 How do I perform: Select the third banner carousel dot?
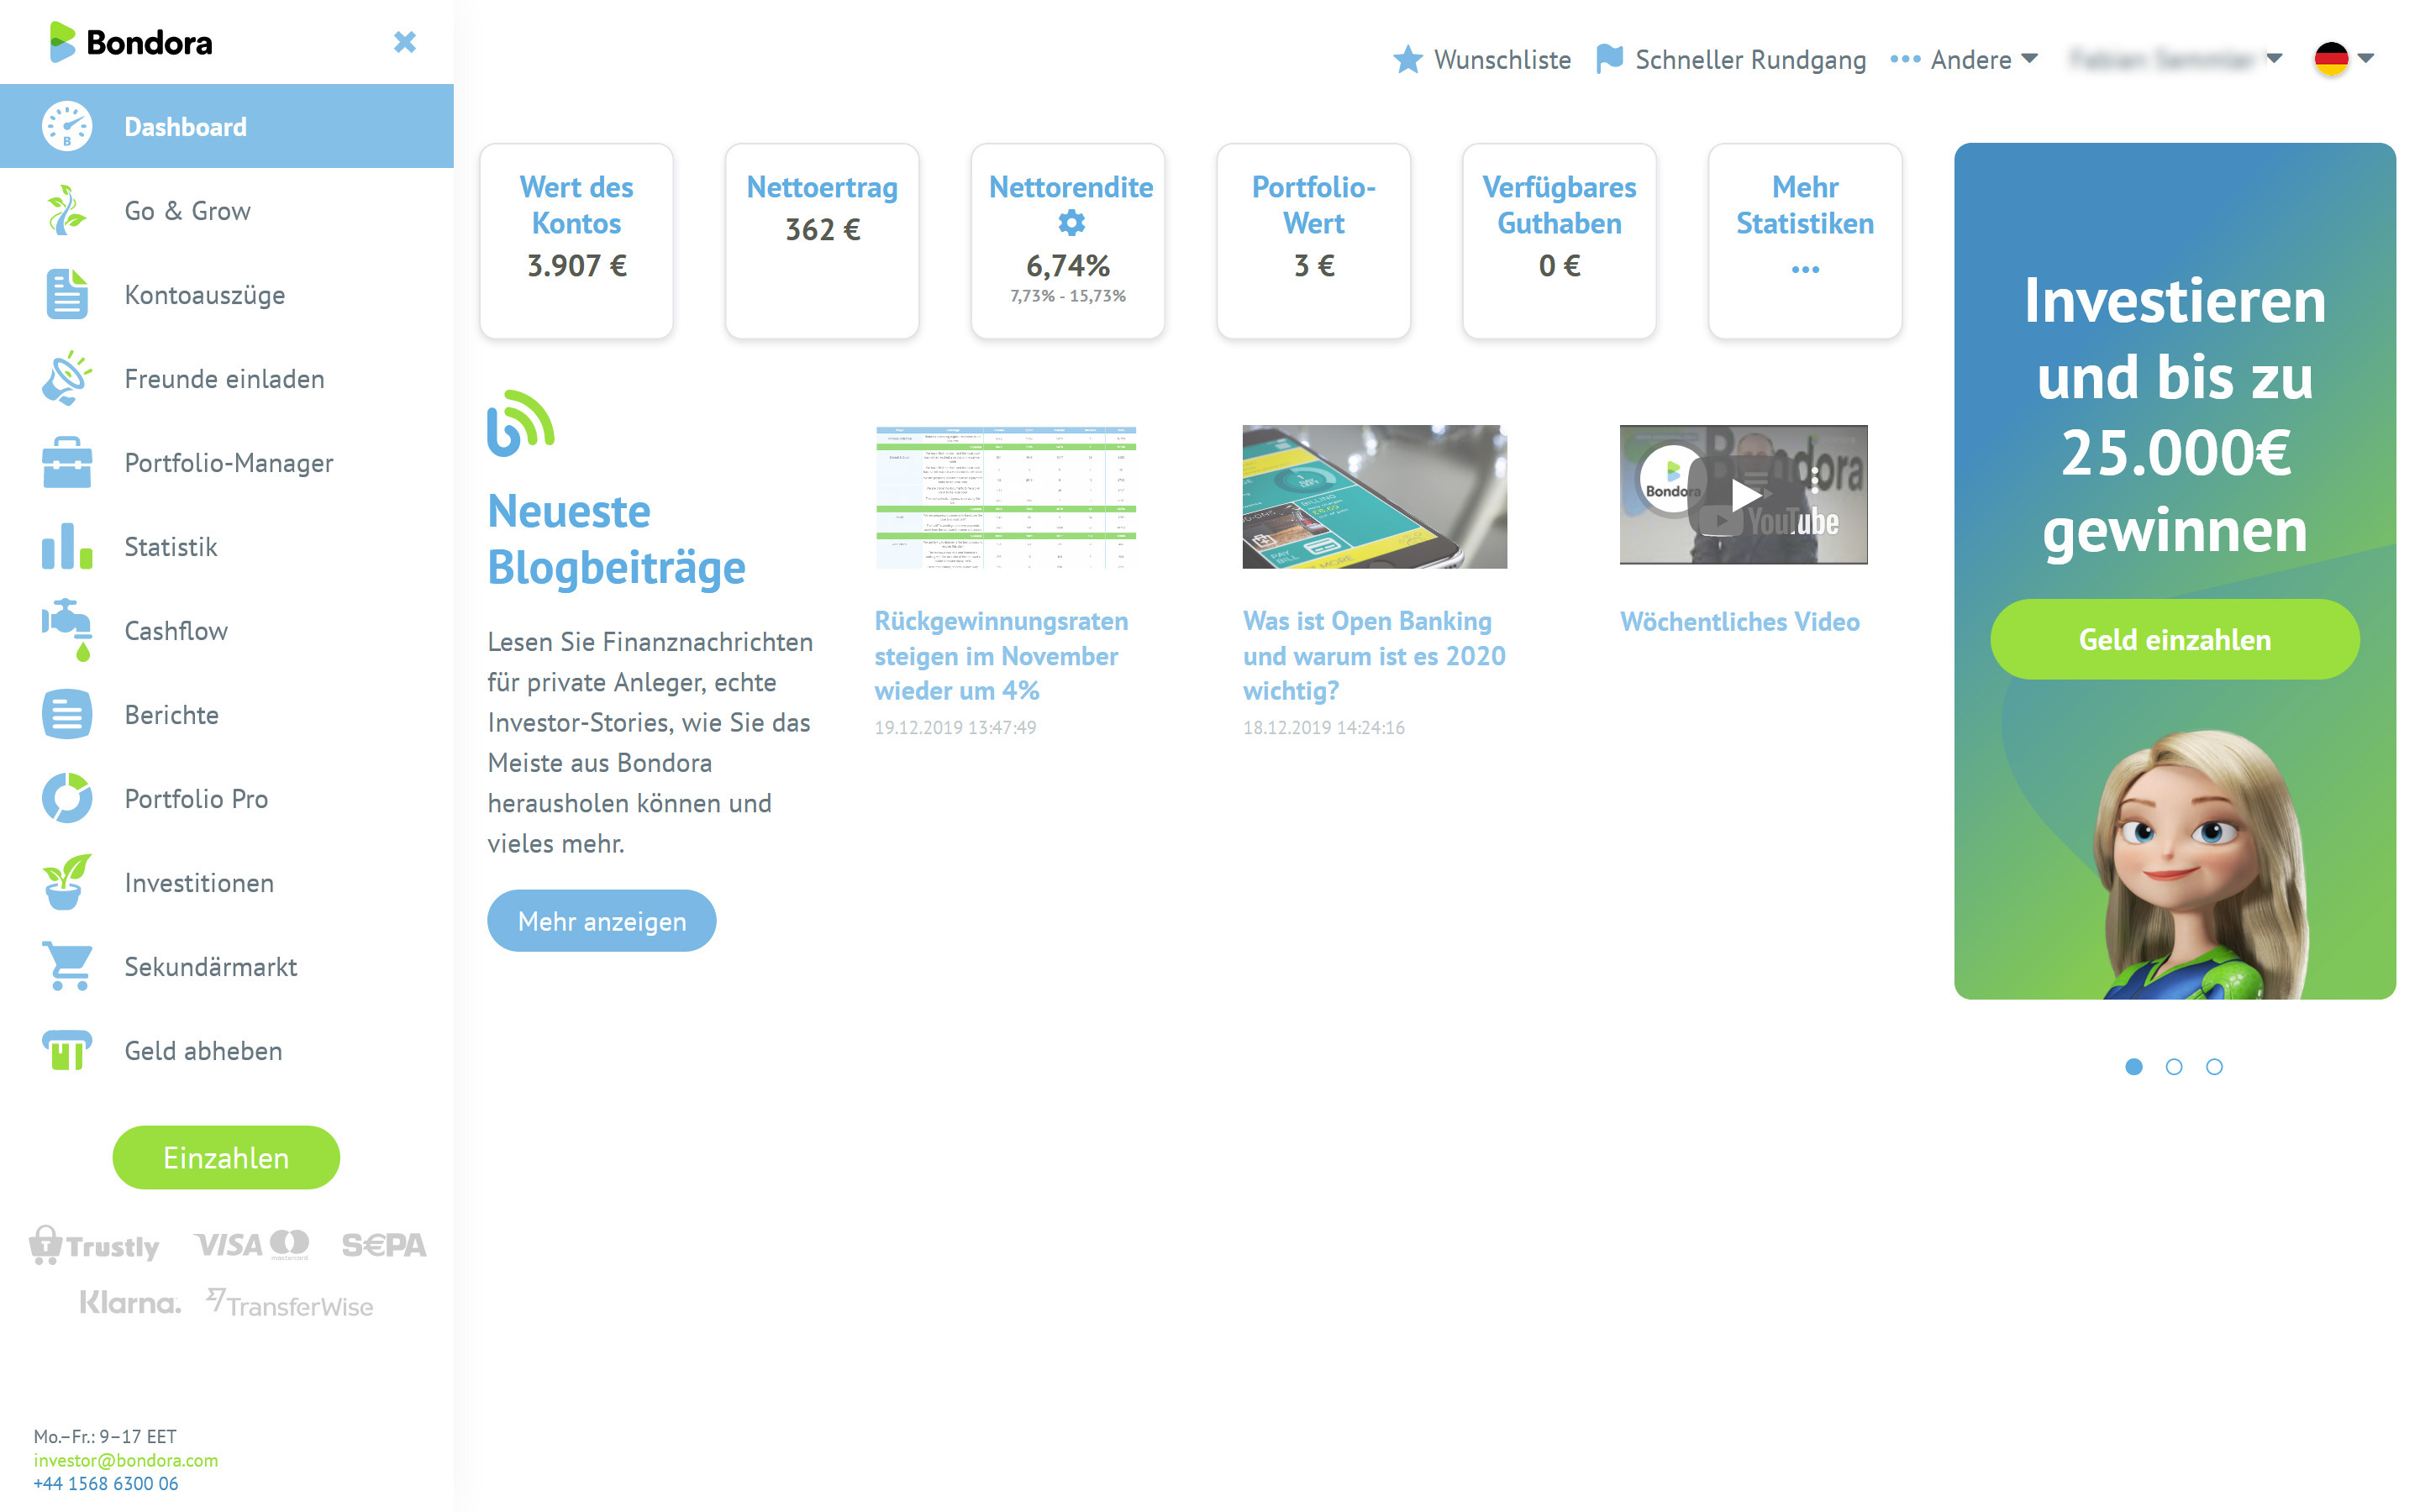coord(2214,1066)
